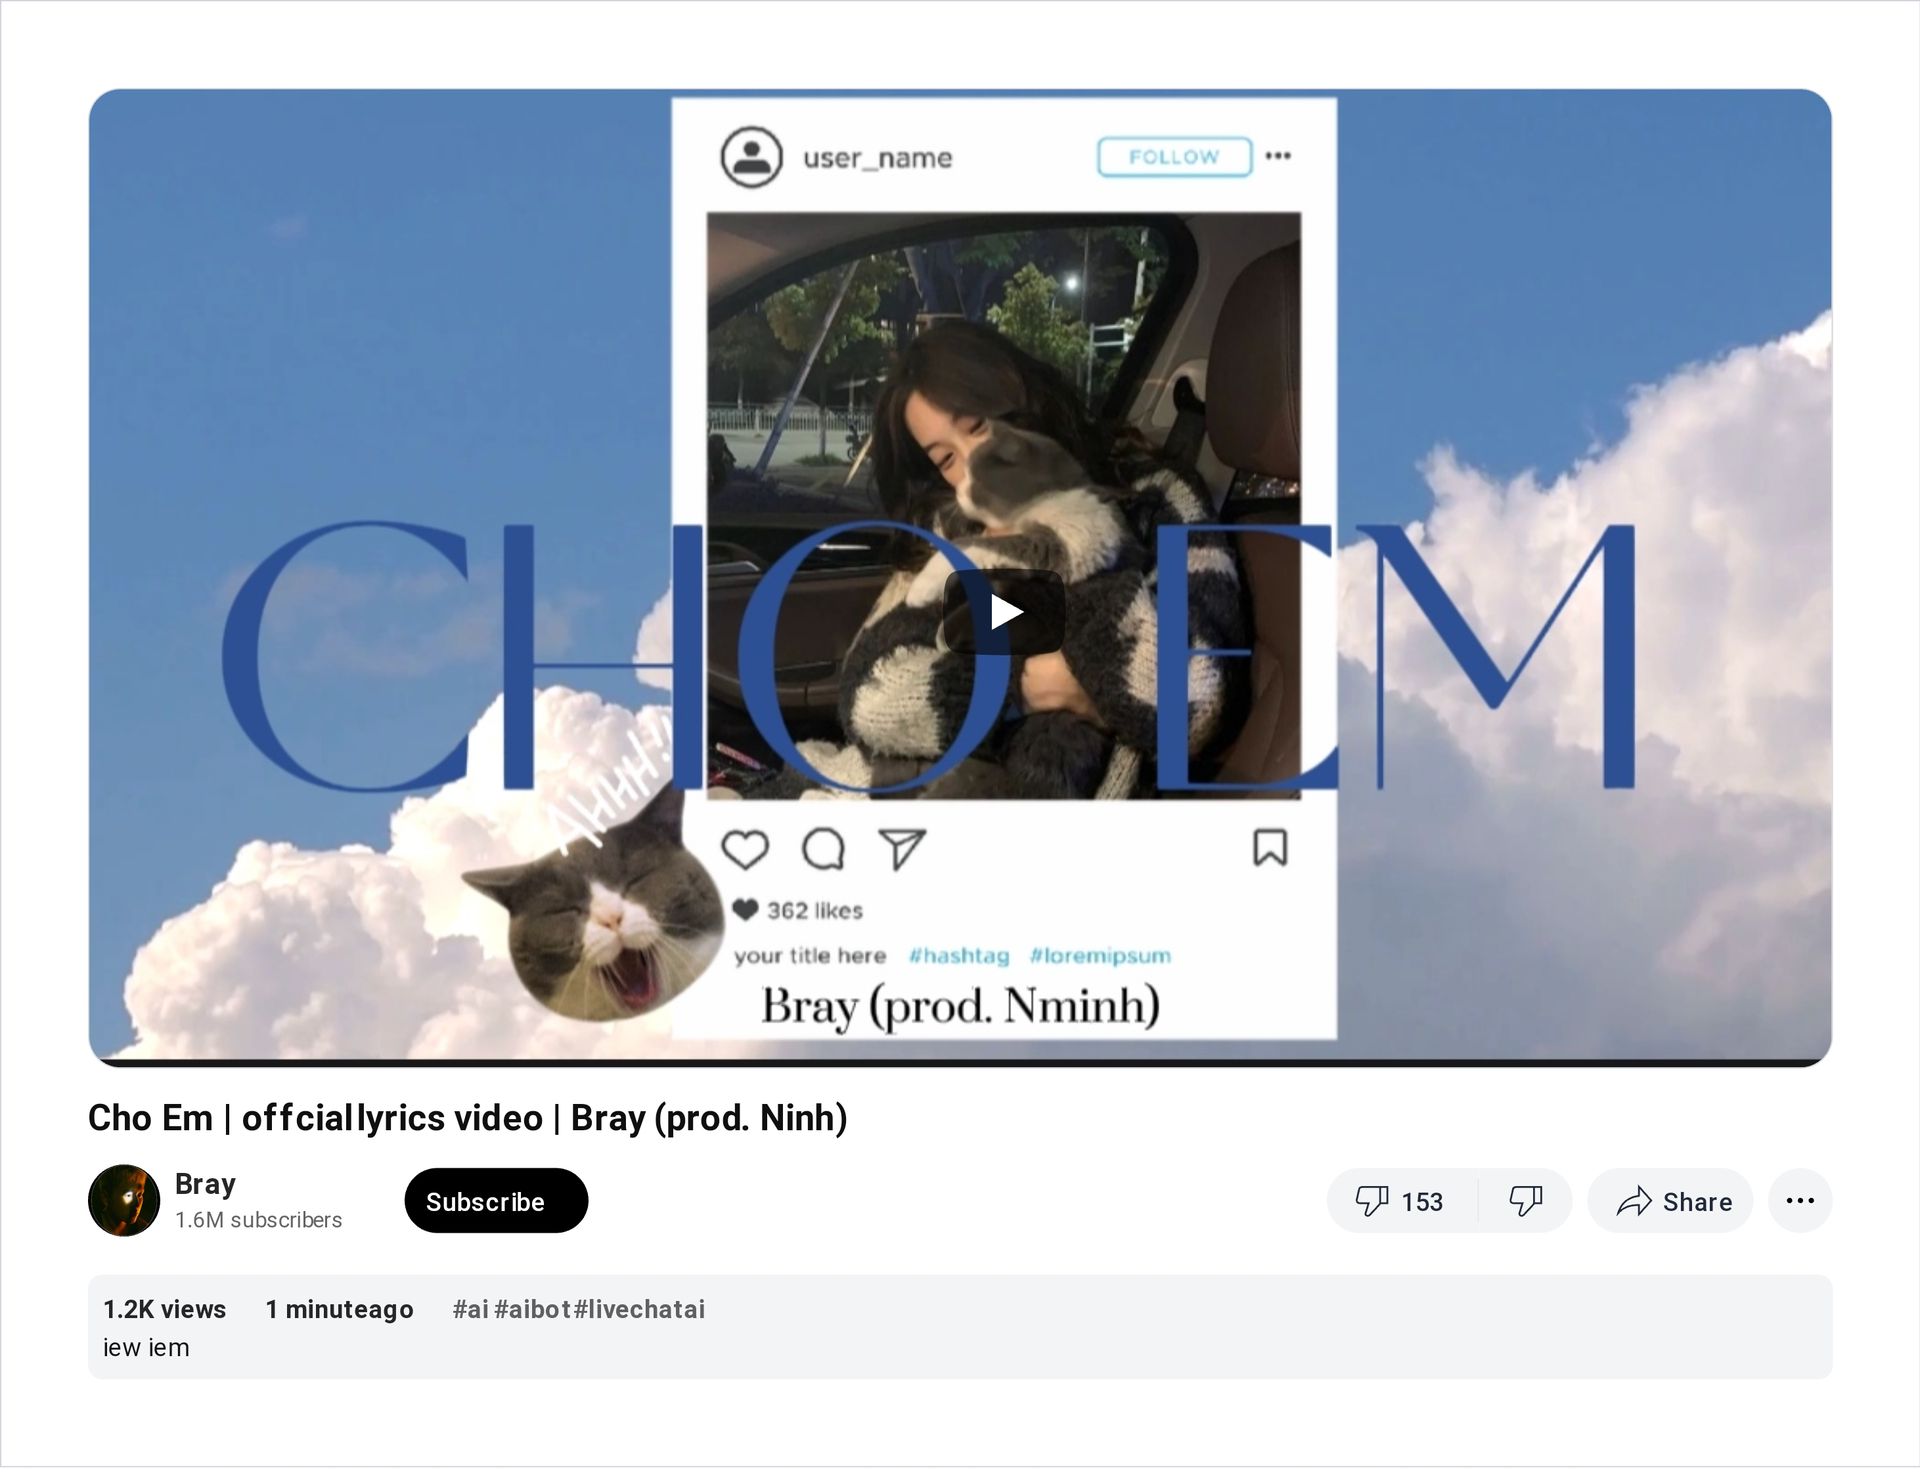This screenshot has width=1920, height=1477.
Task: Open Bray channel avatar
Action: [124, 1201]
